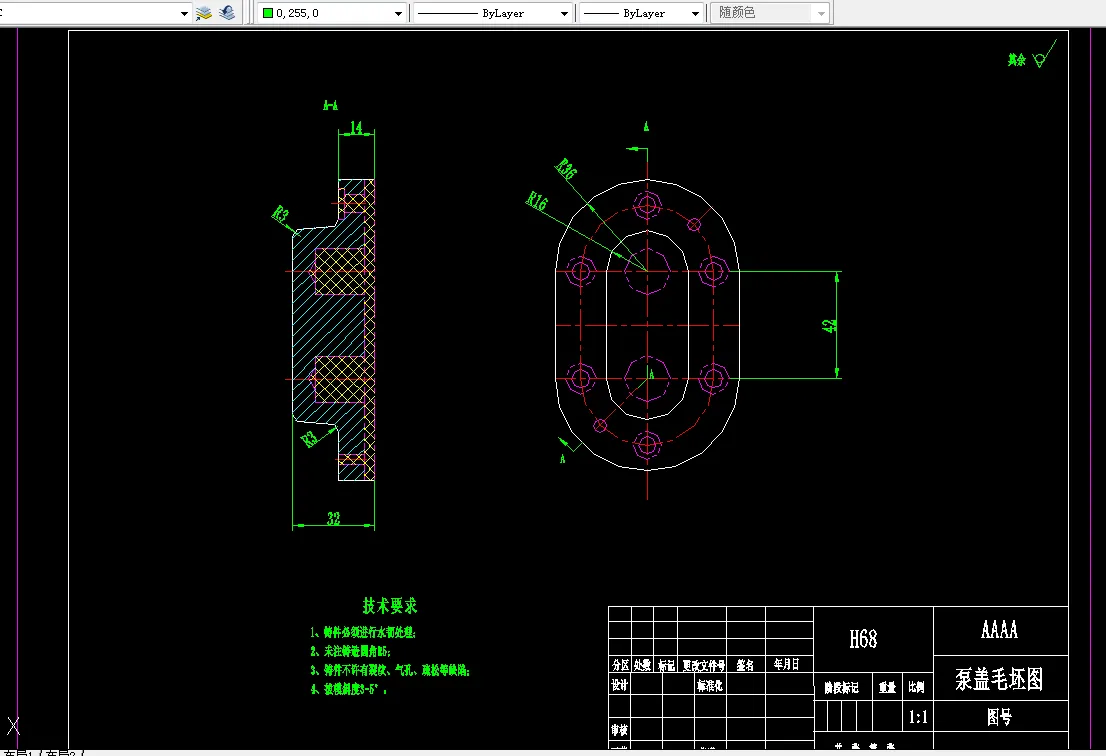The image size is (1106, 756).
Task: Select the lower R3 fillet dimension
Action: 309,439
